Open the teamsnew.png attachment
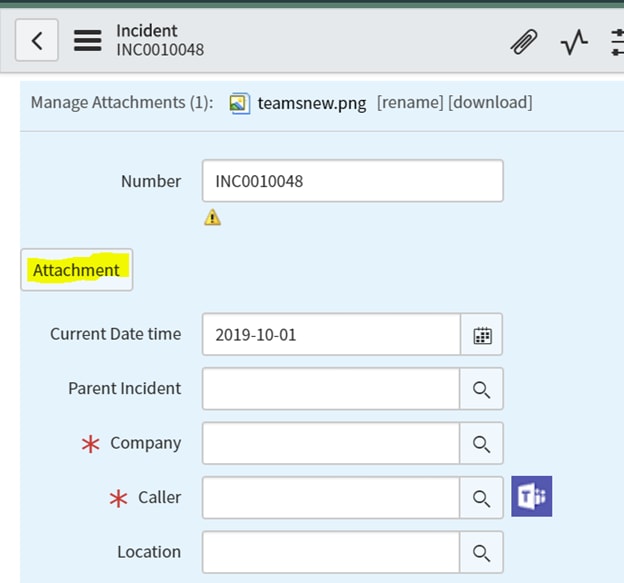This screenshot has width=624, height=583. point(312,103)
